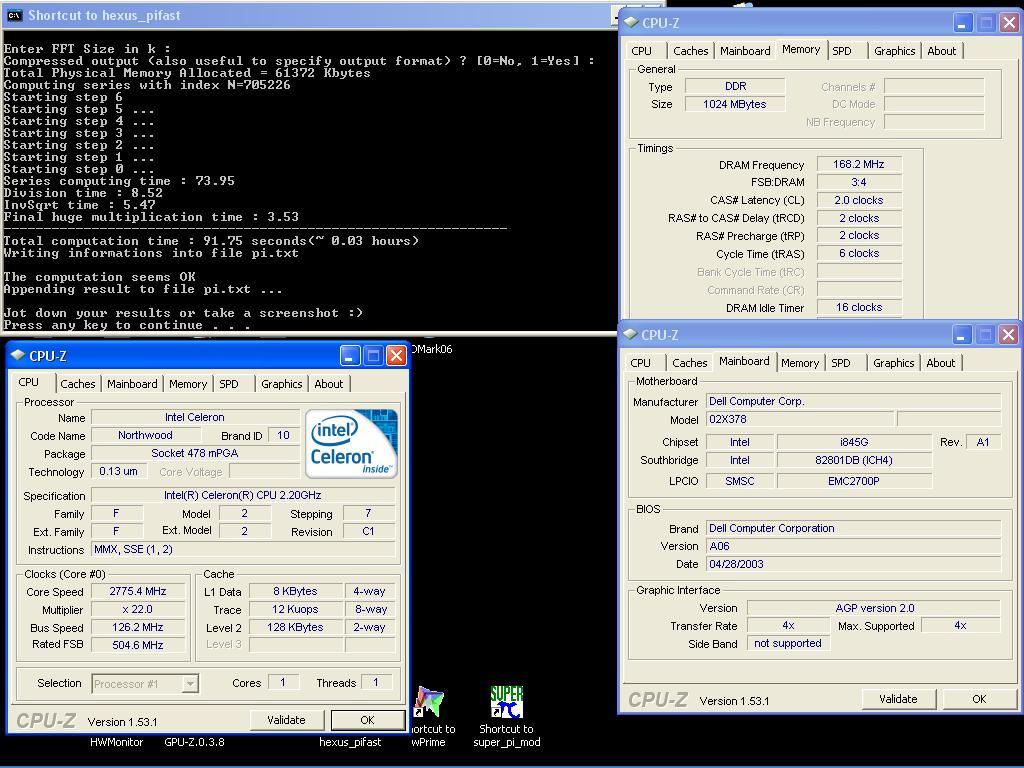Click the Bus Speed value 126.2 MHz
1024x768 pixels.
click(138, 627)
